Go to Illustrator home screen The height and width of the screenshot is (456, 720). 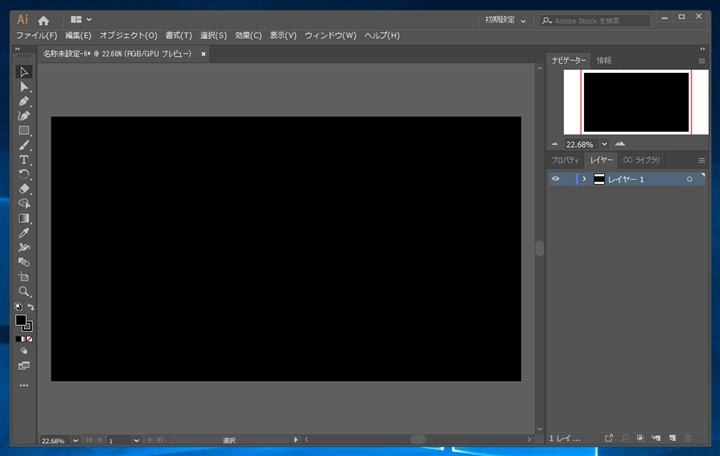(x=44, y=20)
